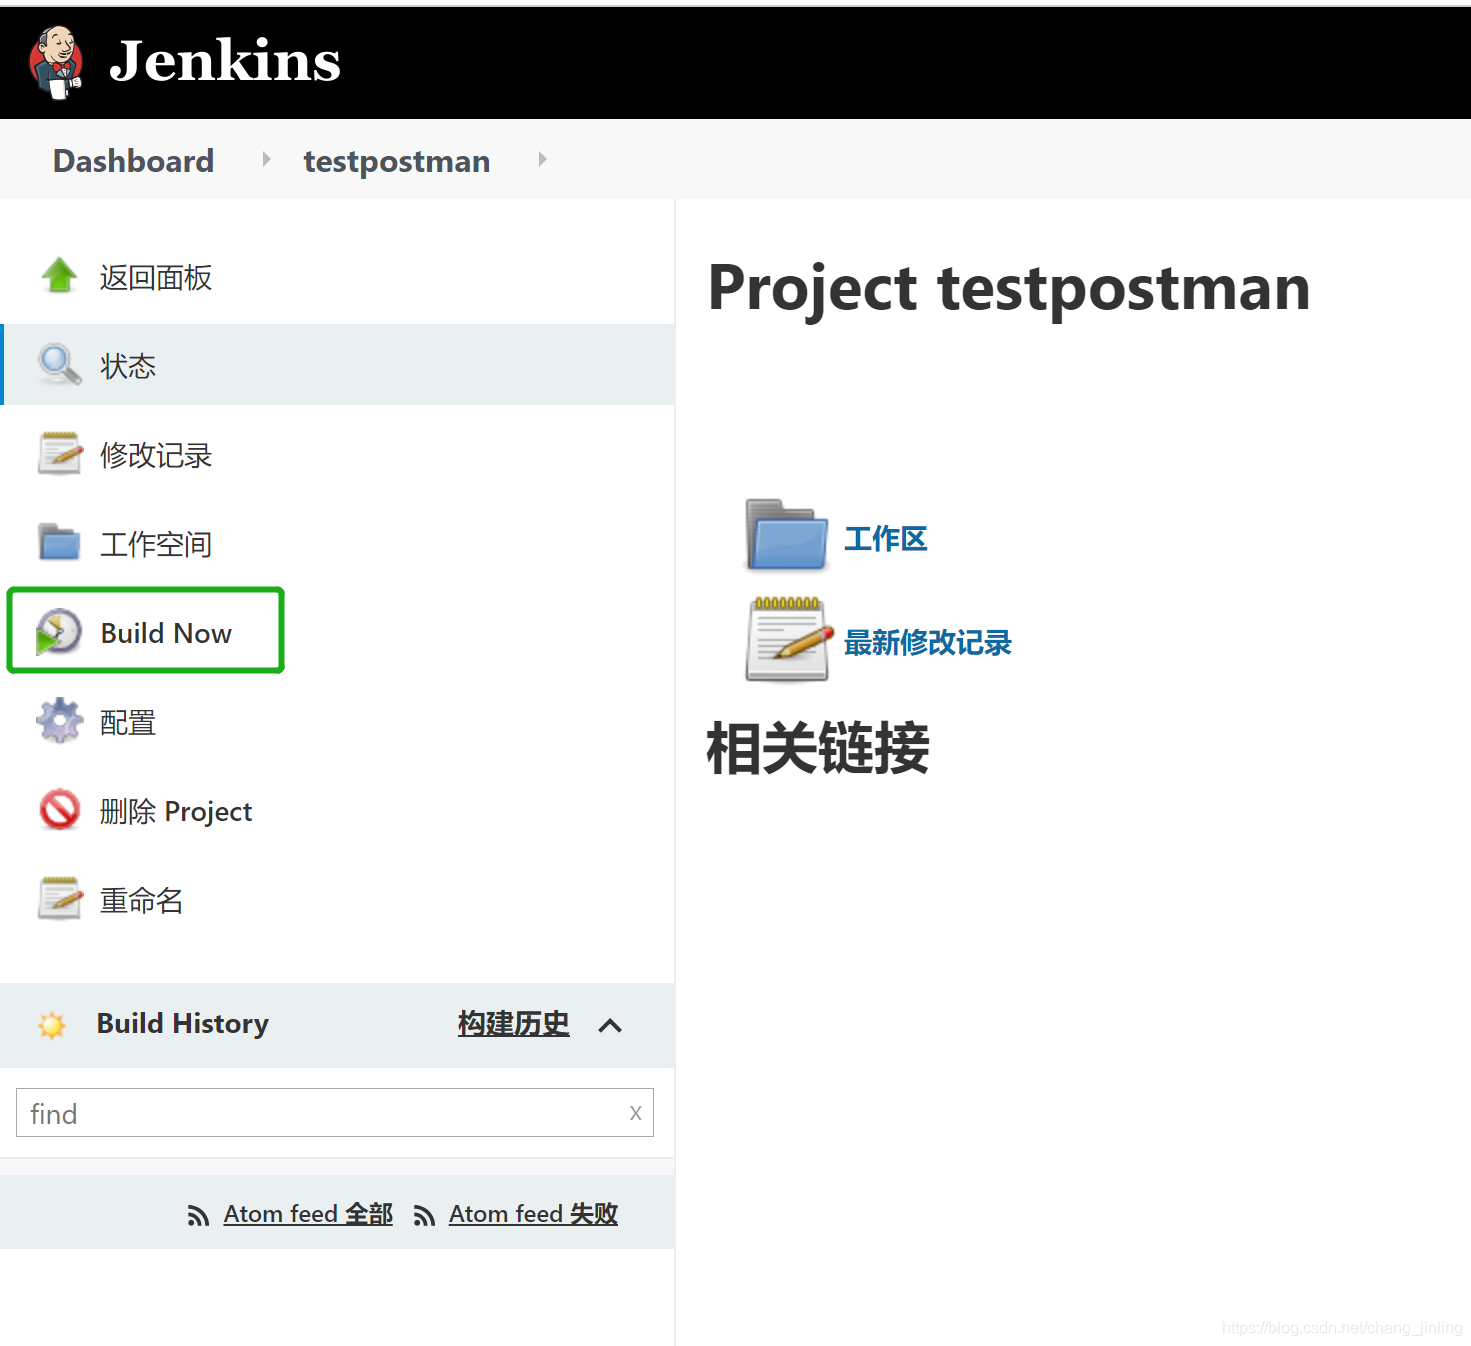Click the Jenkins title text in header
The width and height of the screenshot is (1471, 1346).
pyautogui.click(x=225, y=61)
